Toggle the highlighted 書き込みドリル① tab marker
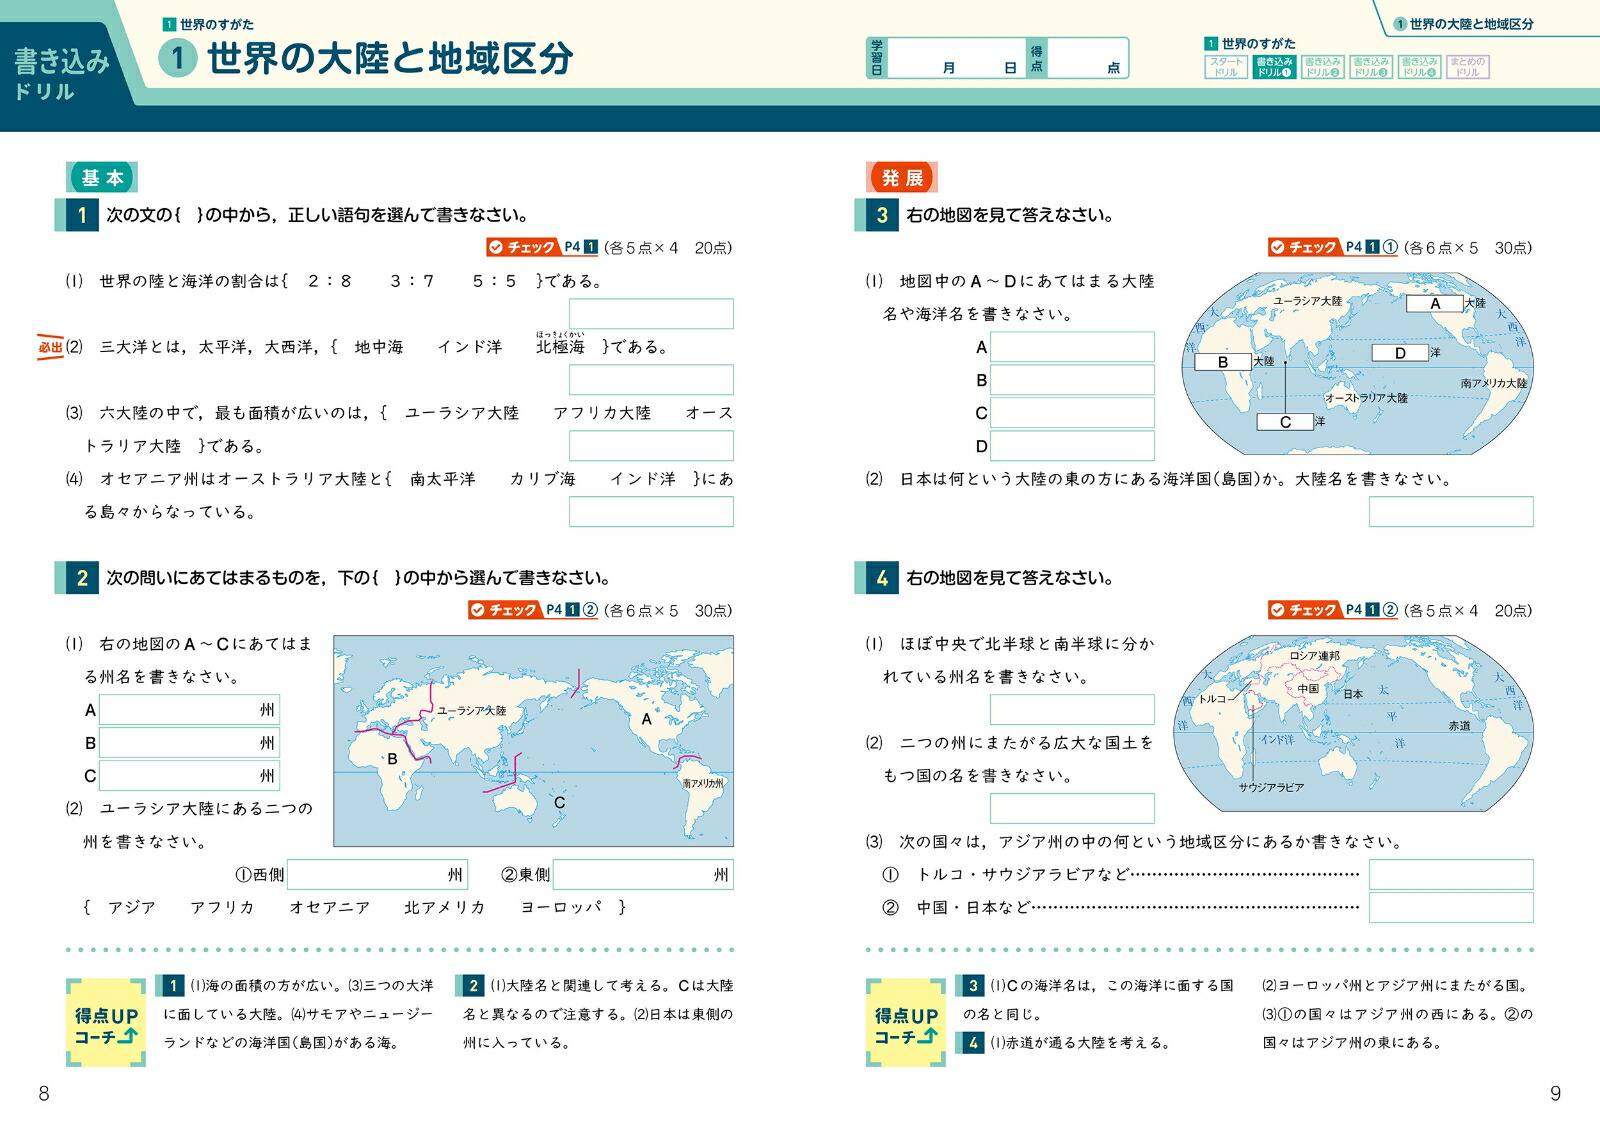 pyautogui.click(x=1274, y=67)
